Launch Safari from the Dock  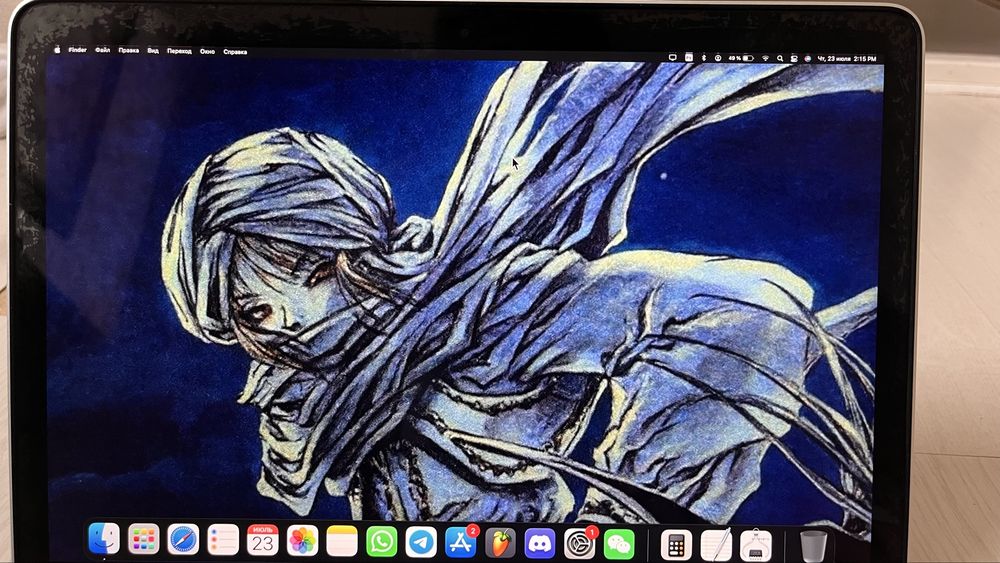[183, 540]
